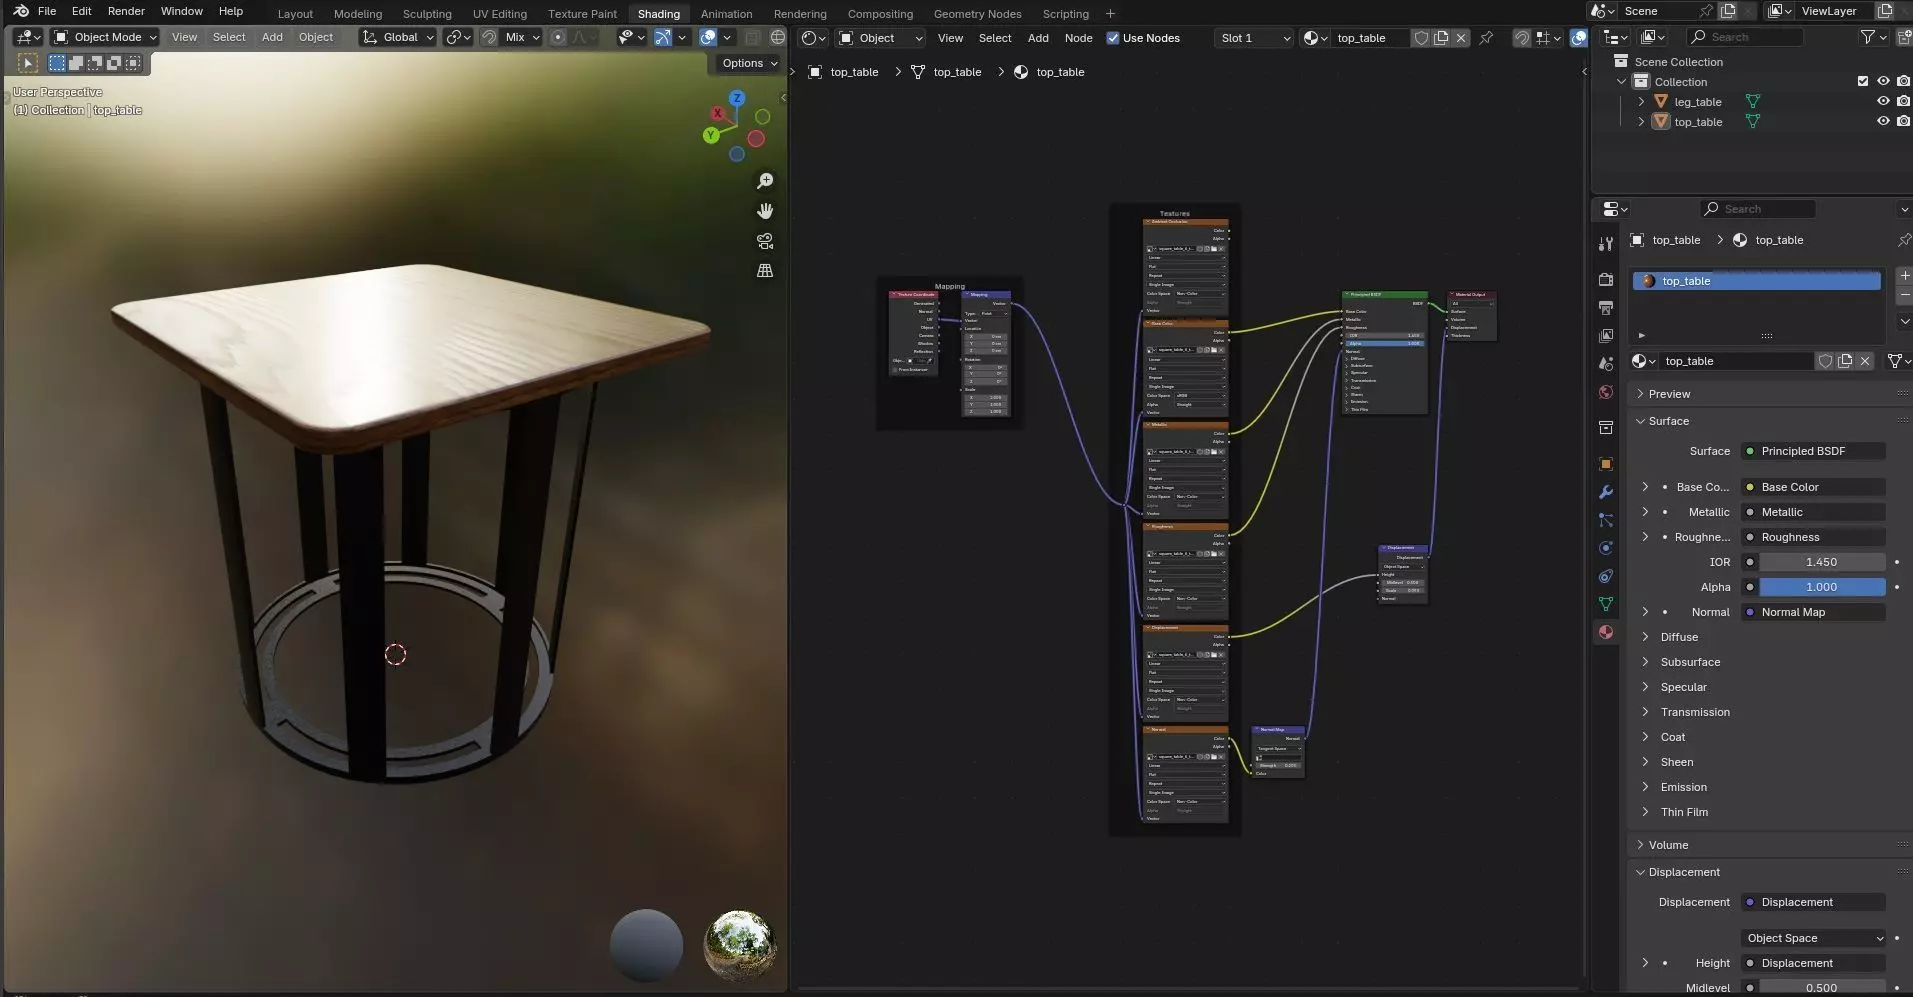Open the Modifiers properties tab
1913x997 pixels.
tap(1606, 492)
